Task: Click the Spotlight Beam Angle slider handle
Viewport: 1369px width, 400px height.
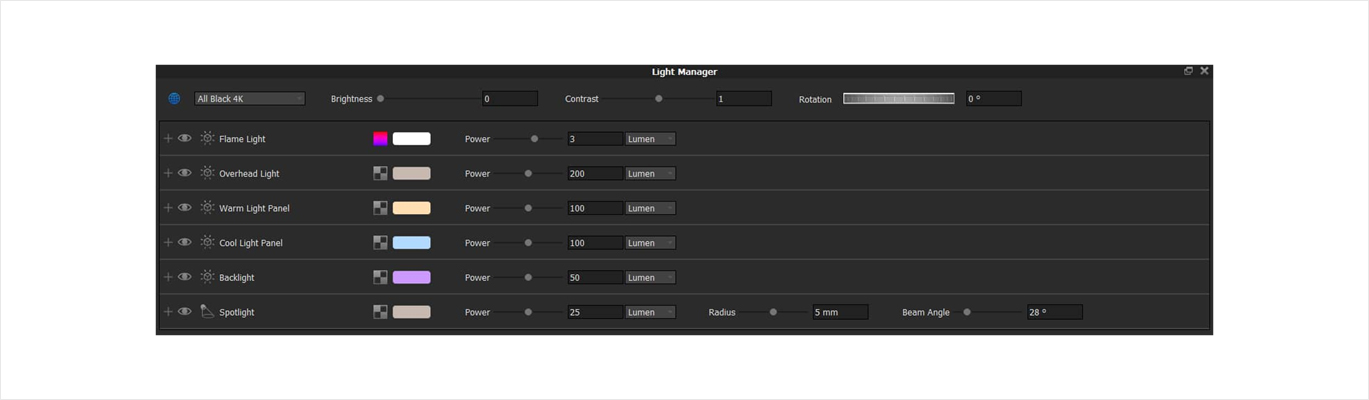Action: pyautogui.click(x=967, y=312)
